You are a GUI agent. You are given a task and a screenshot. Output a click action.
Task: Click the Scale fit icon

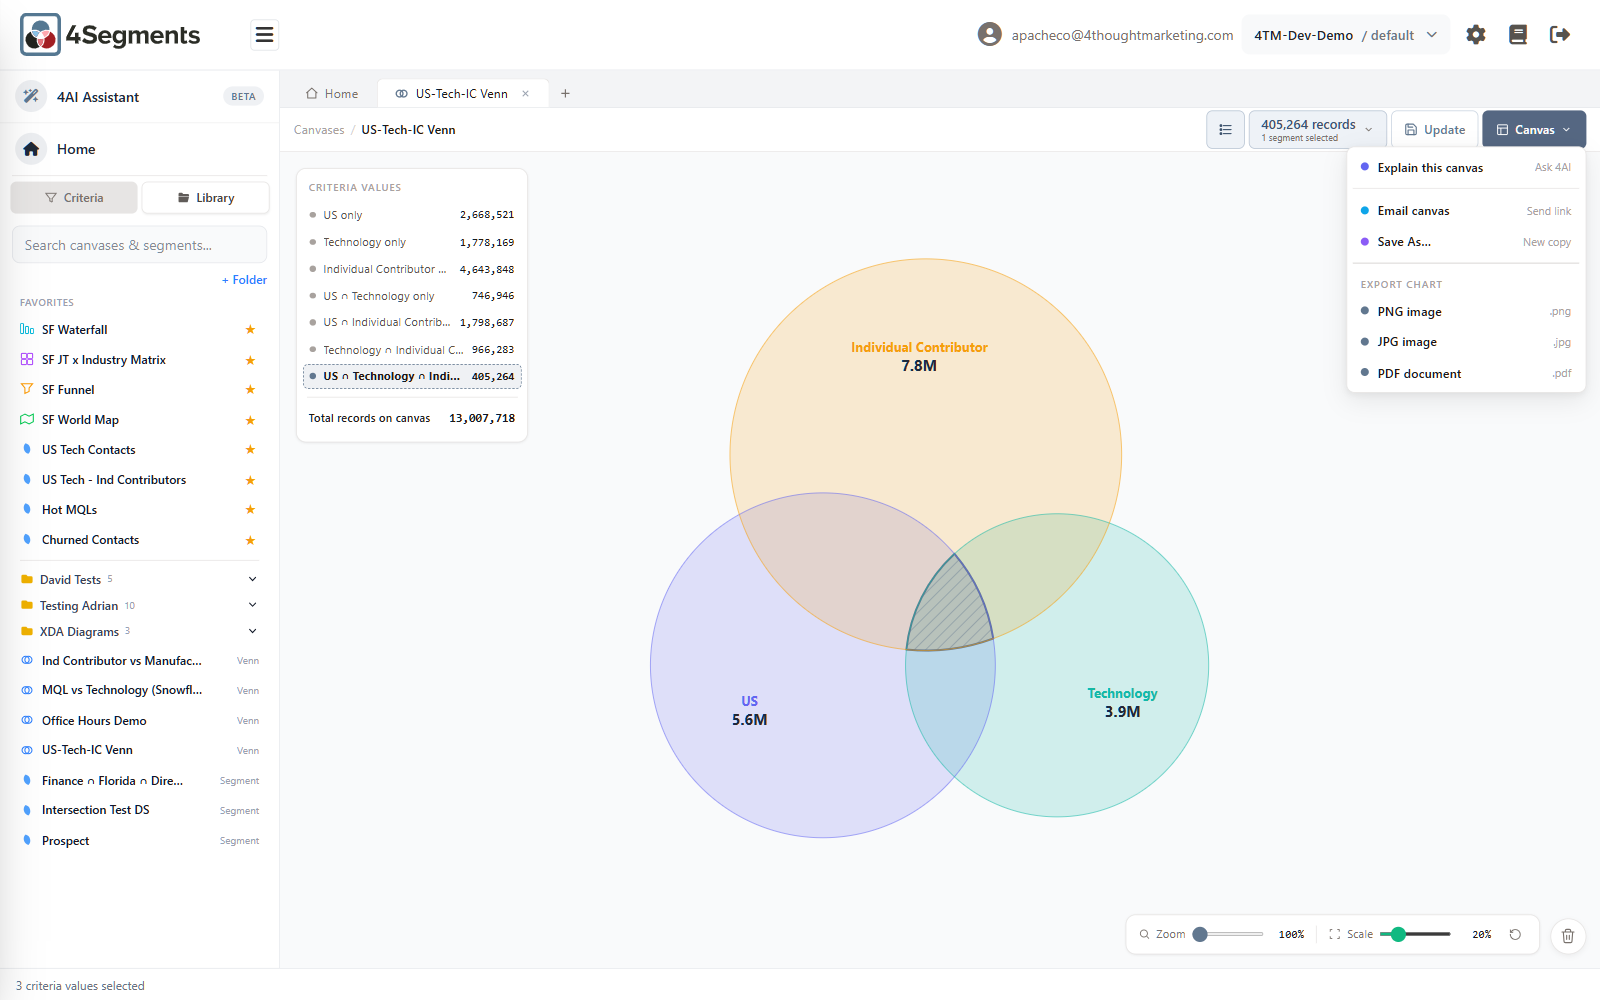(1334, 934)
